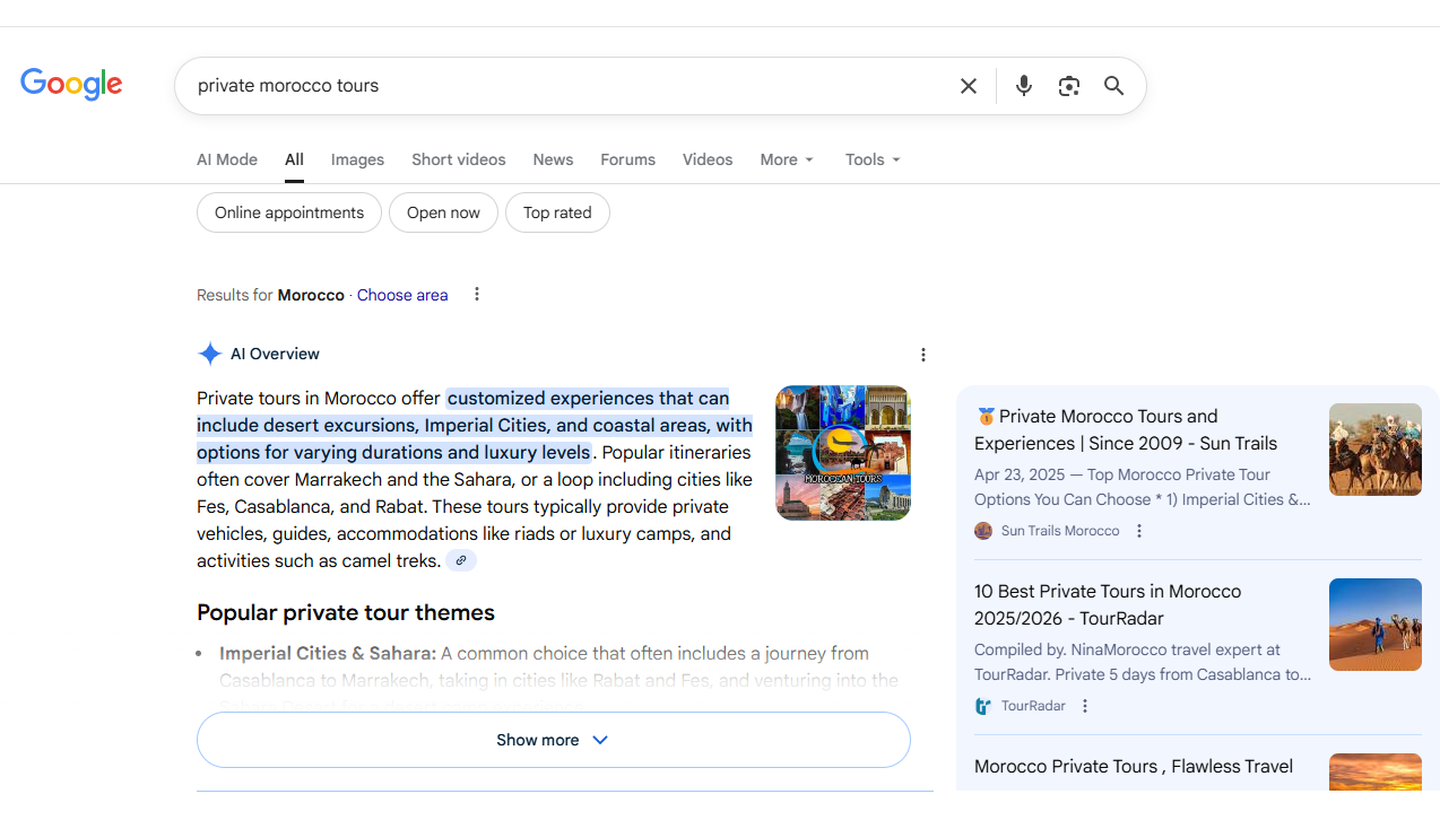This screenshot has width=1440, height=820.
Task: Click the highlighted customized experiences text
Action: point(474,425)
